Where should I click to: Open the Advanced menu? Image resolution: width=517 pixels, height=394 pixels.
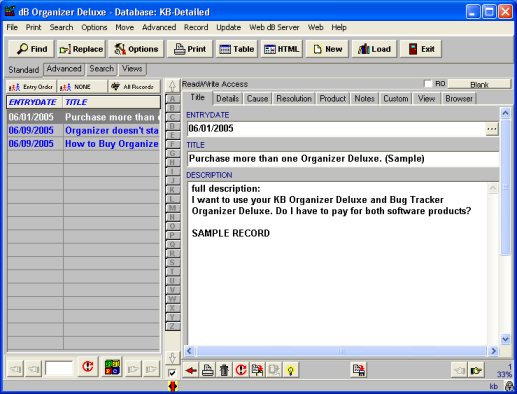tap(159, 27)
